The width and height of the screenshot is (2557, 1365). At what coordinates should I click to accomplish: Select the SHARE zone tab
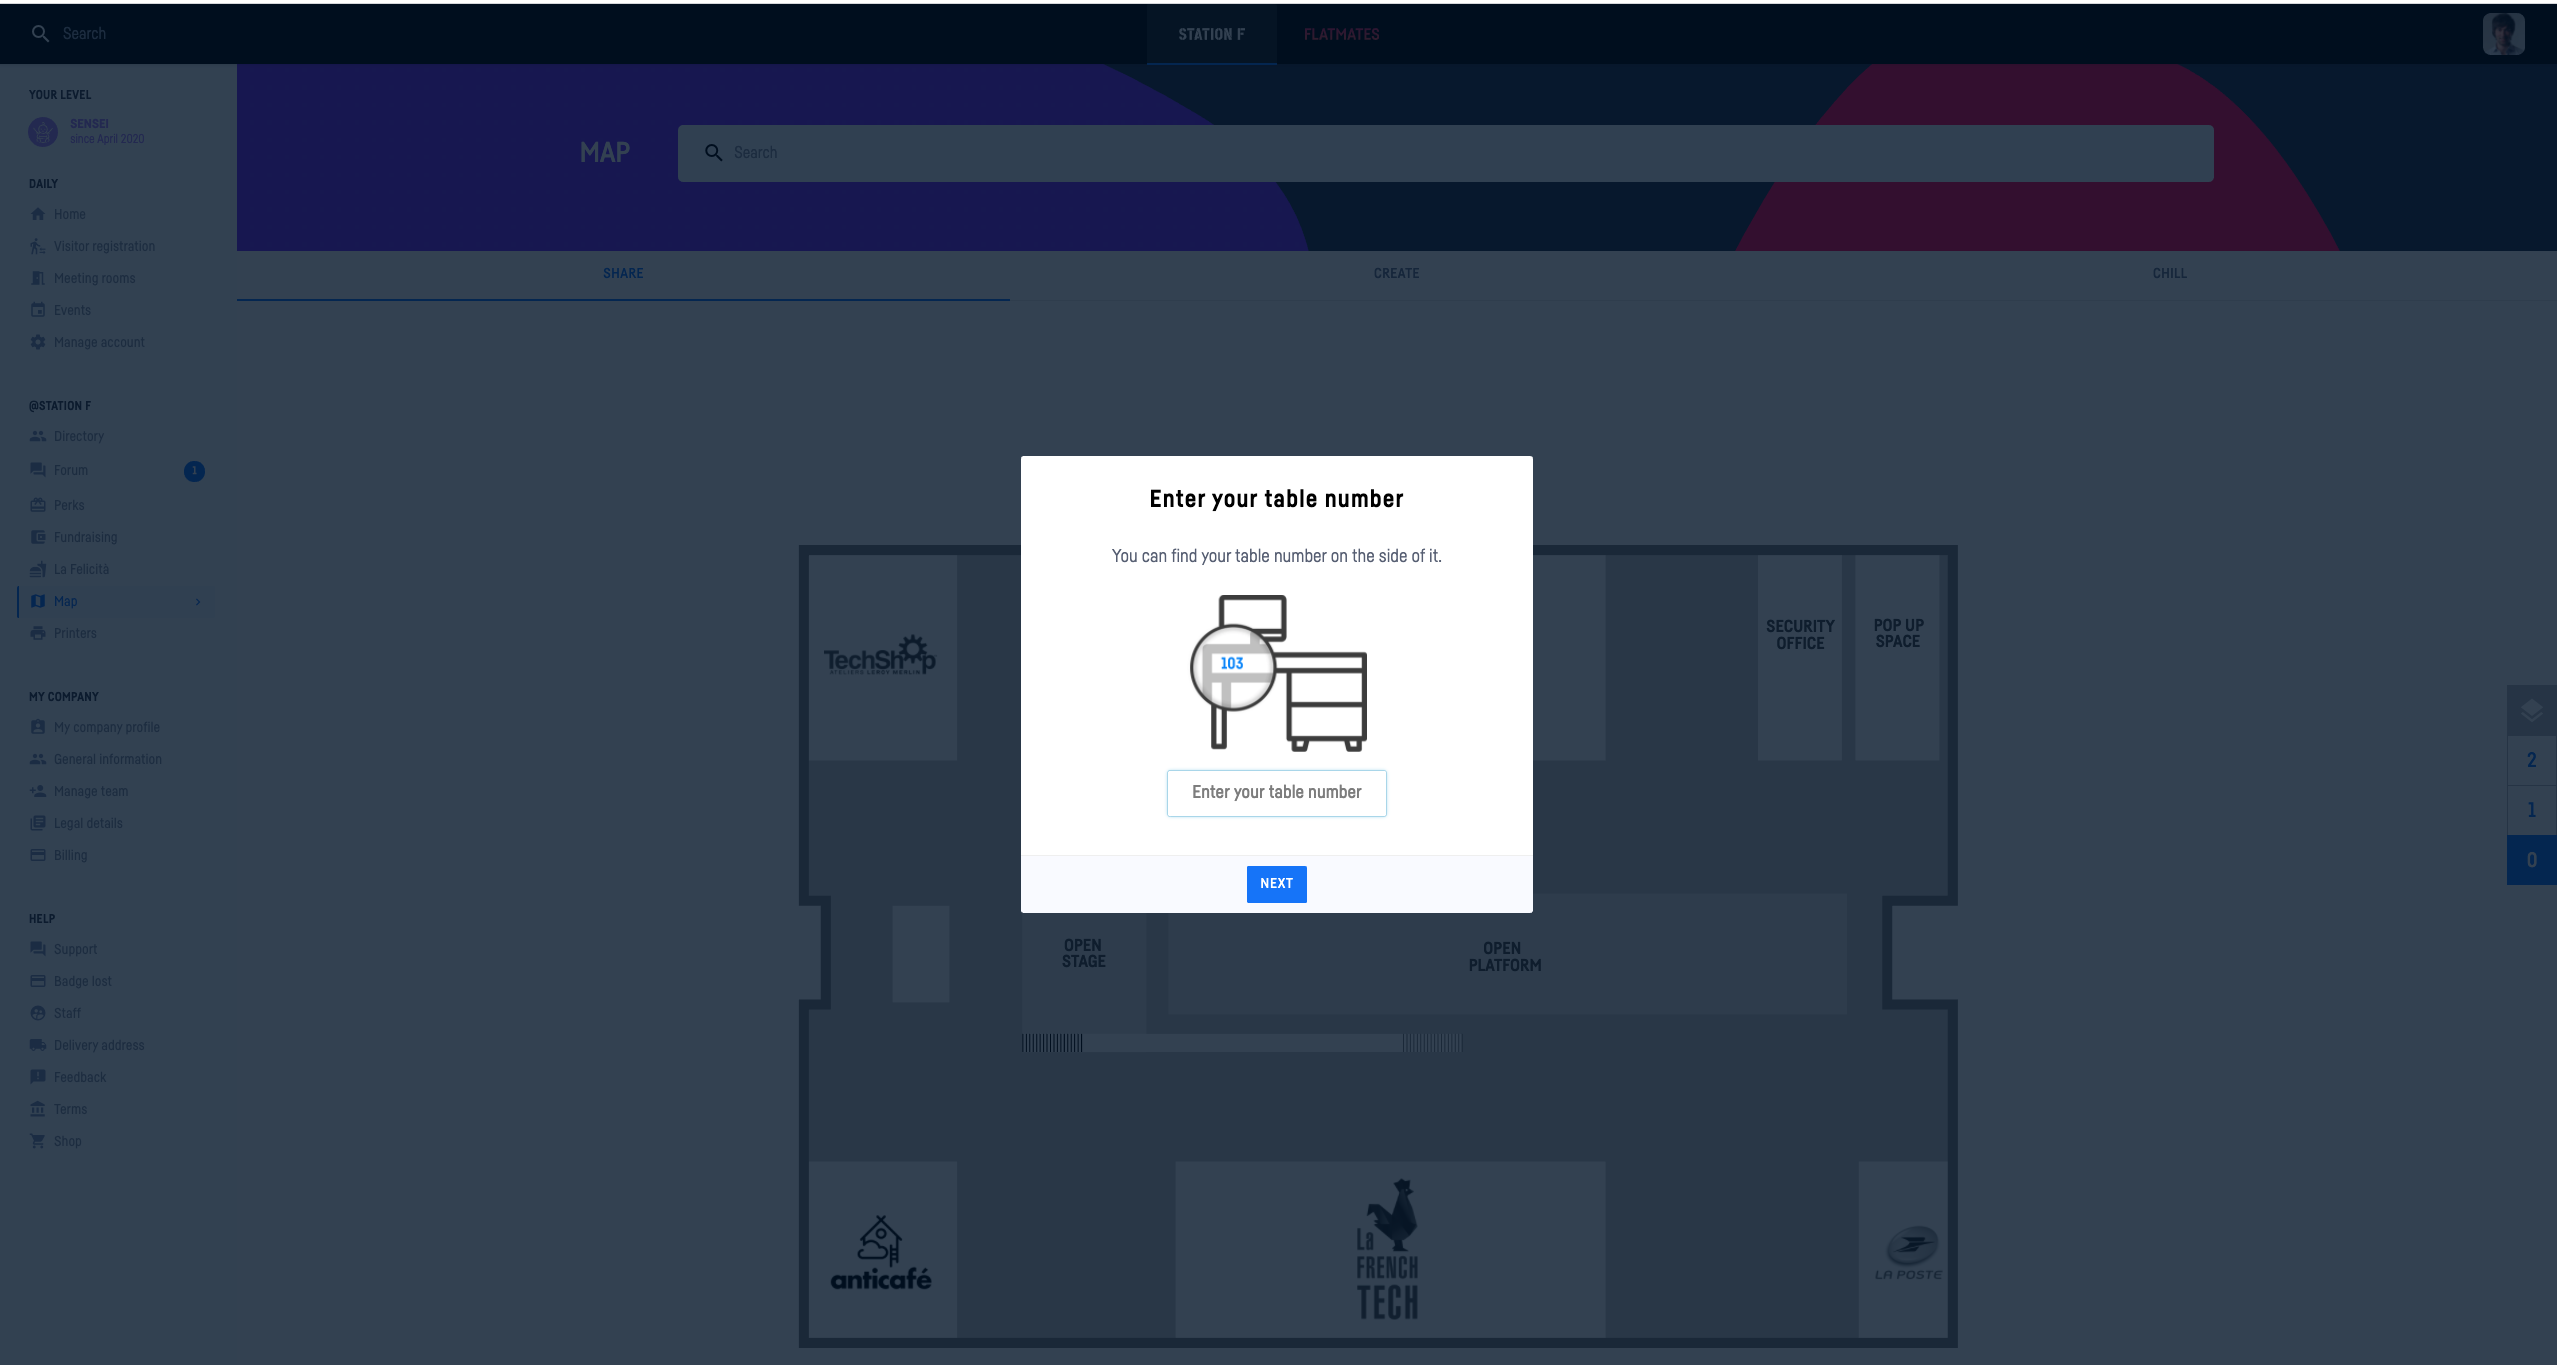(x=623, y=273)
